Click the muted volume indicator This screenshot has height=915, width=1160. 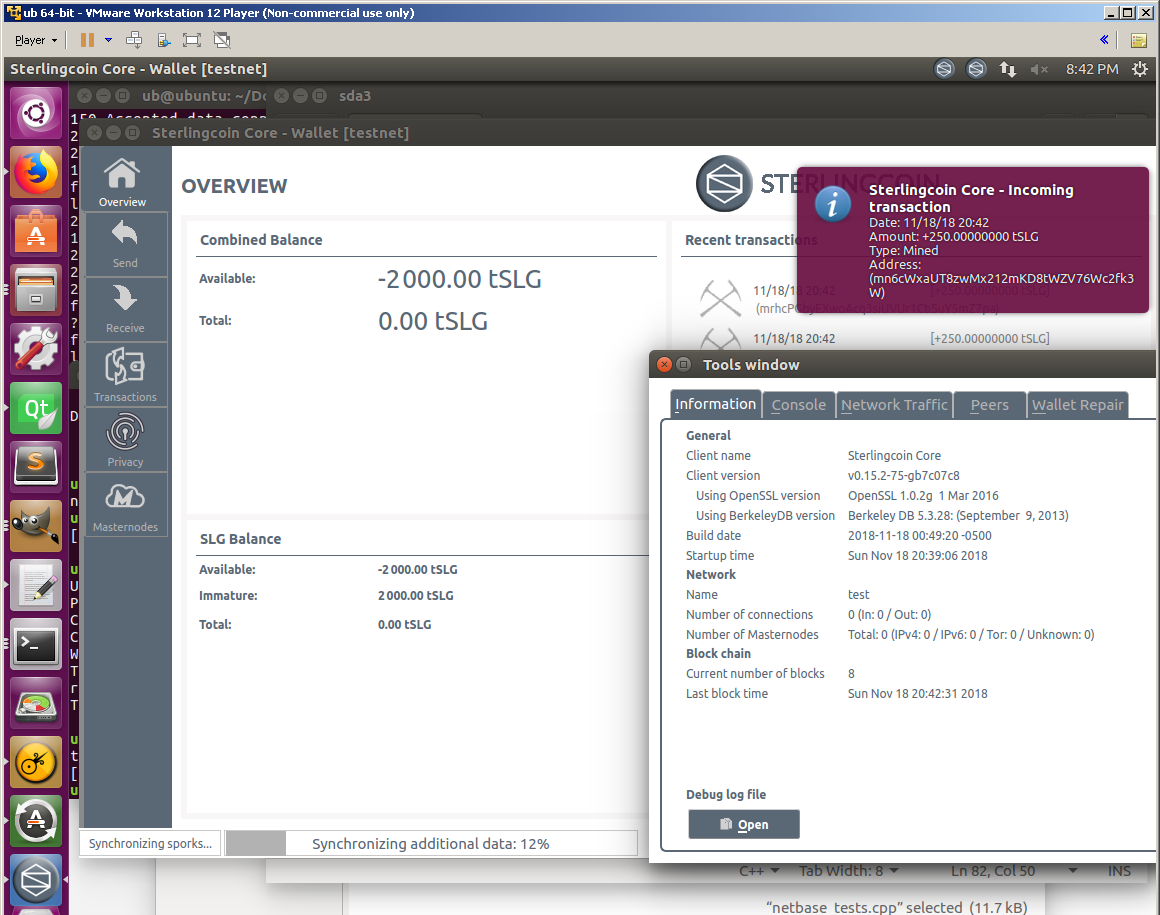click(x=1039, y=69)
